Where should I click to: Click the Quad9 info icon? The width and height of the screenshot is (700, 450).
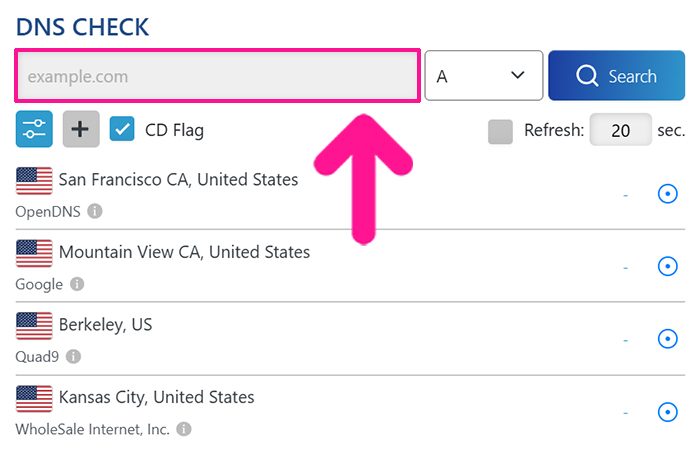tap(73, 356)
